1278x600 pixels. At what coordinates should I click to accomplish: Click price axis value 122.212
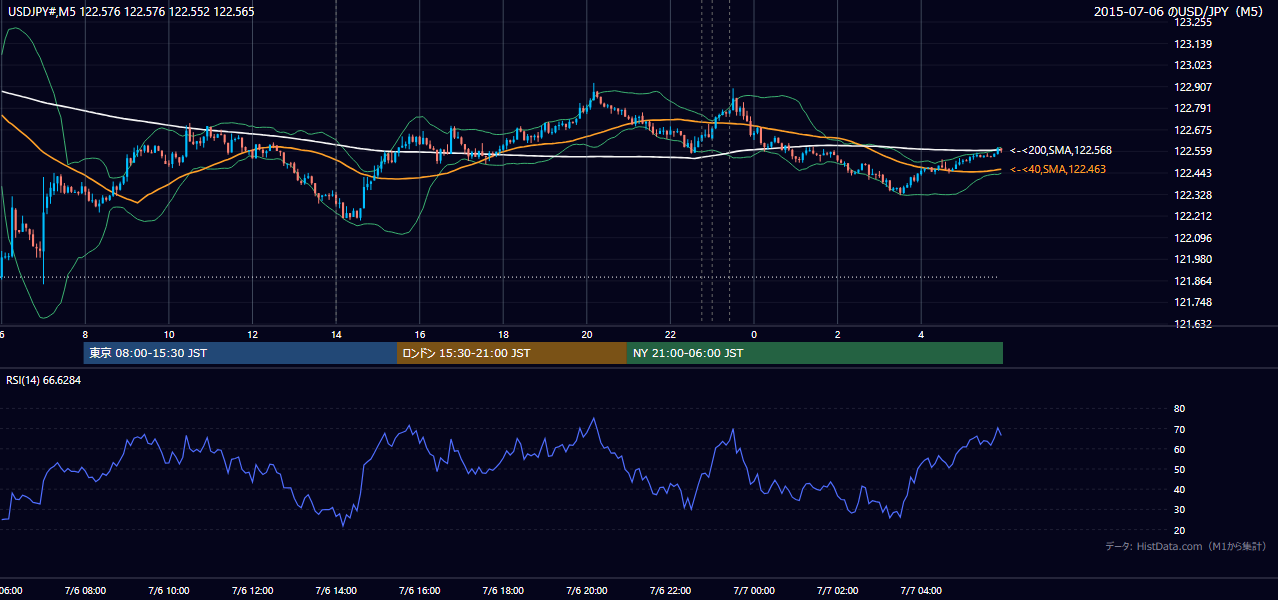click(x=1194, y=216)
